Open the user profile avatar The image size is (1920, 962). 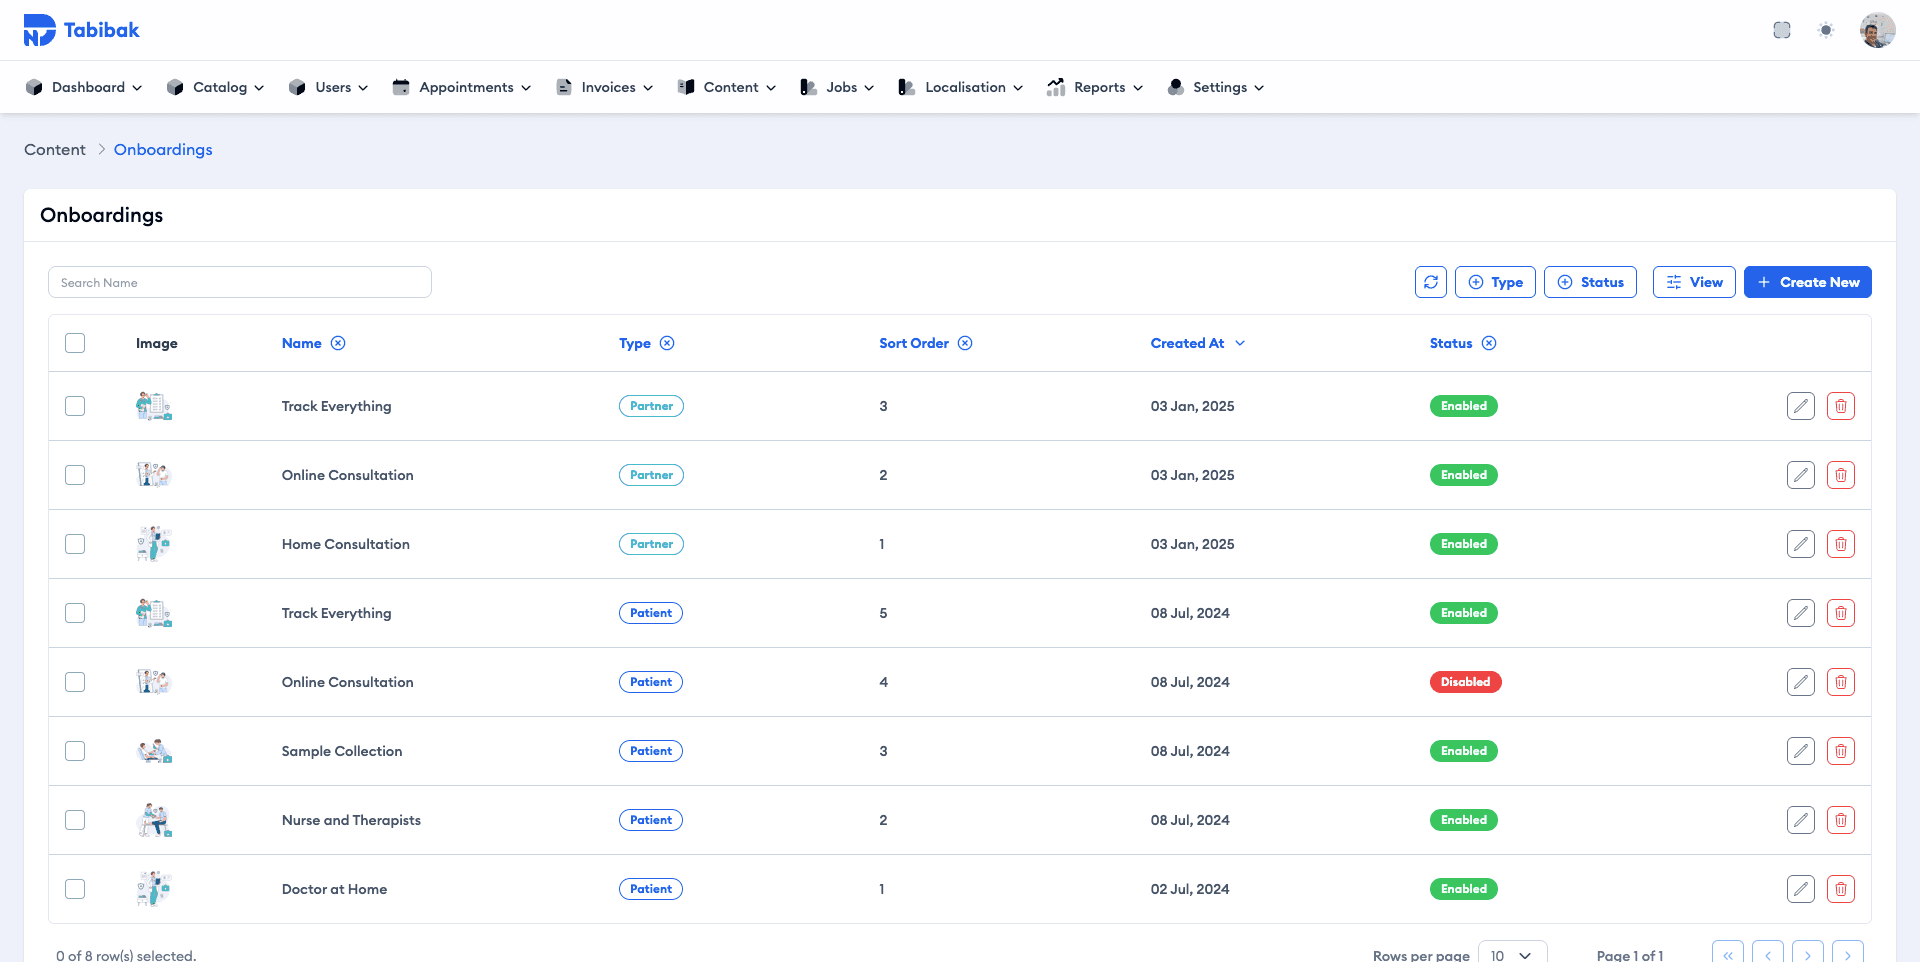[x=1877, y=30]
